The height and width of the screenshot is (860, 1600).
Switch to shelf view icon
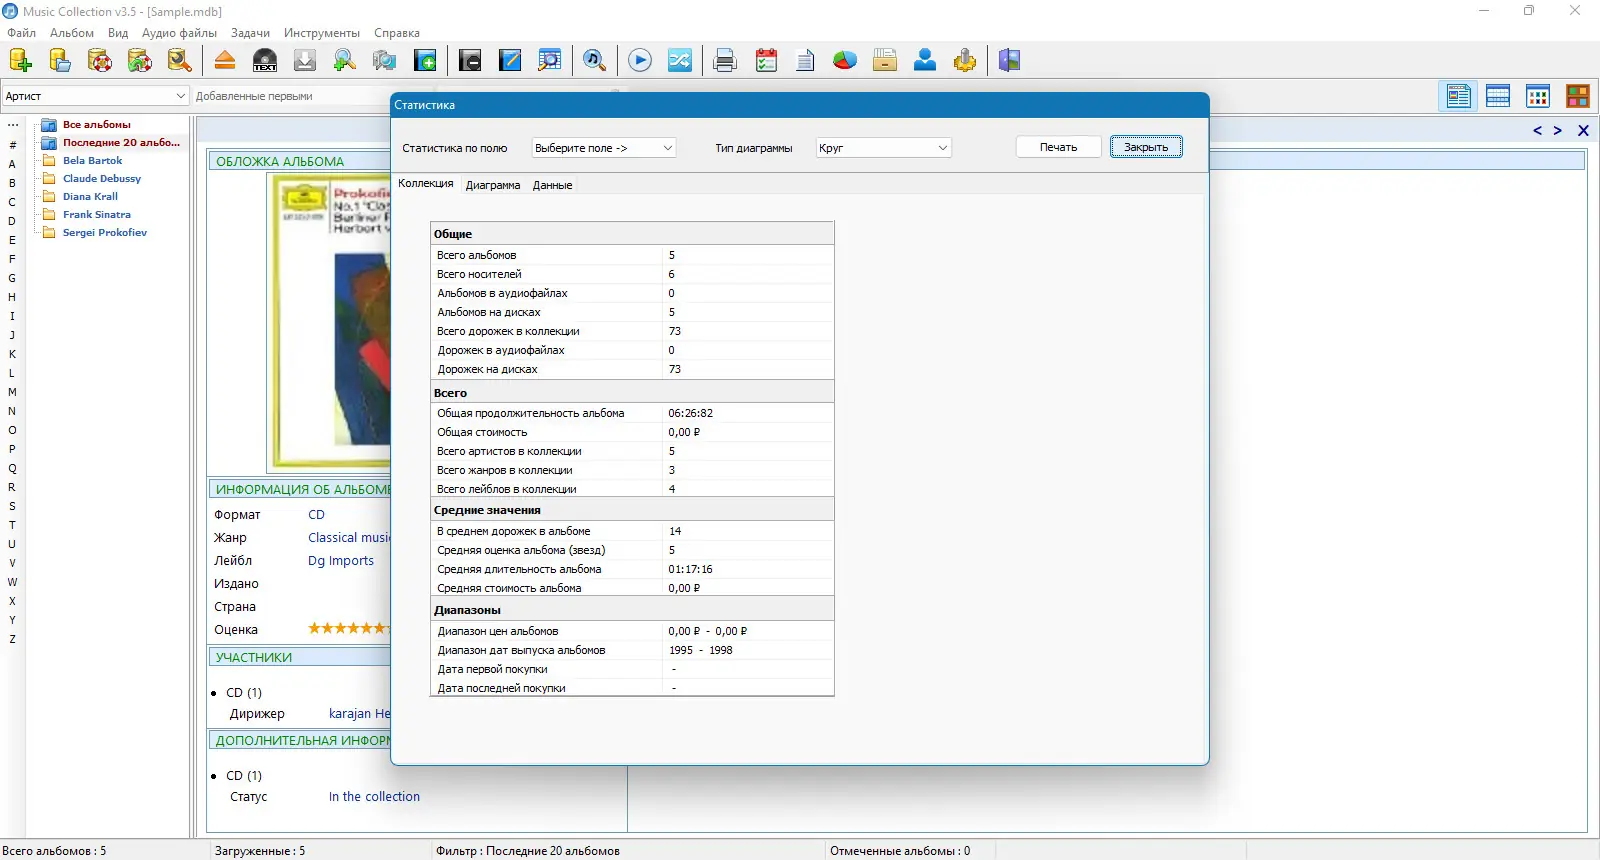pyautogui.click(x=1578, y=96)
